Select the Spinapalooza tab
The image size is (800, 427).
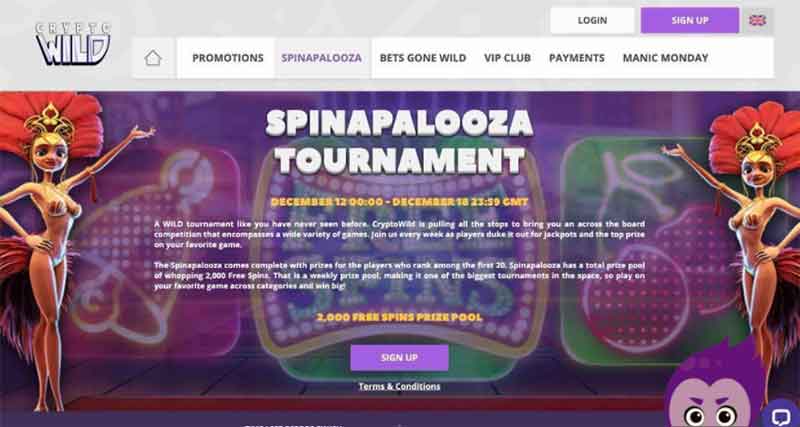(x=321, y=58)
